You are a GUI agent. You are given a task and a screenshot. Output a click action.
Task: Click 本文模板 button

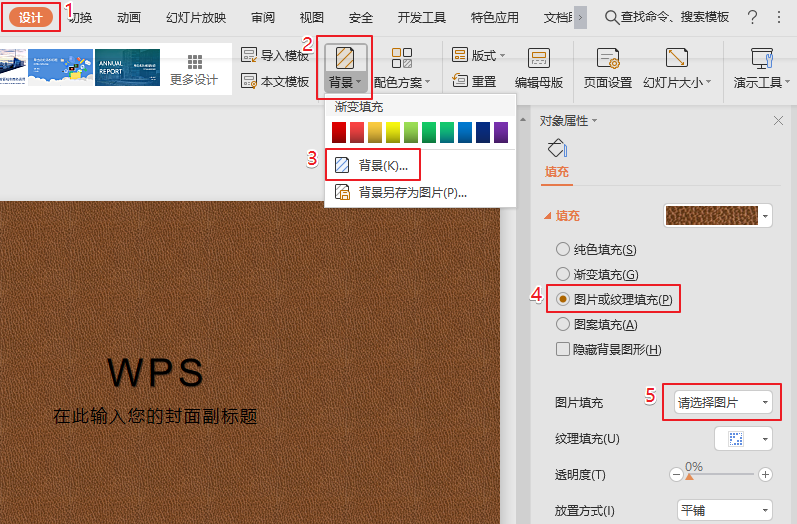[x=275, y=81]
